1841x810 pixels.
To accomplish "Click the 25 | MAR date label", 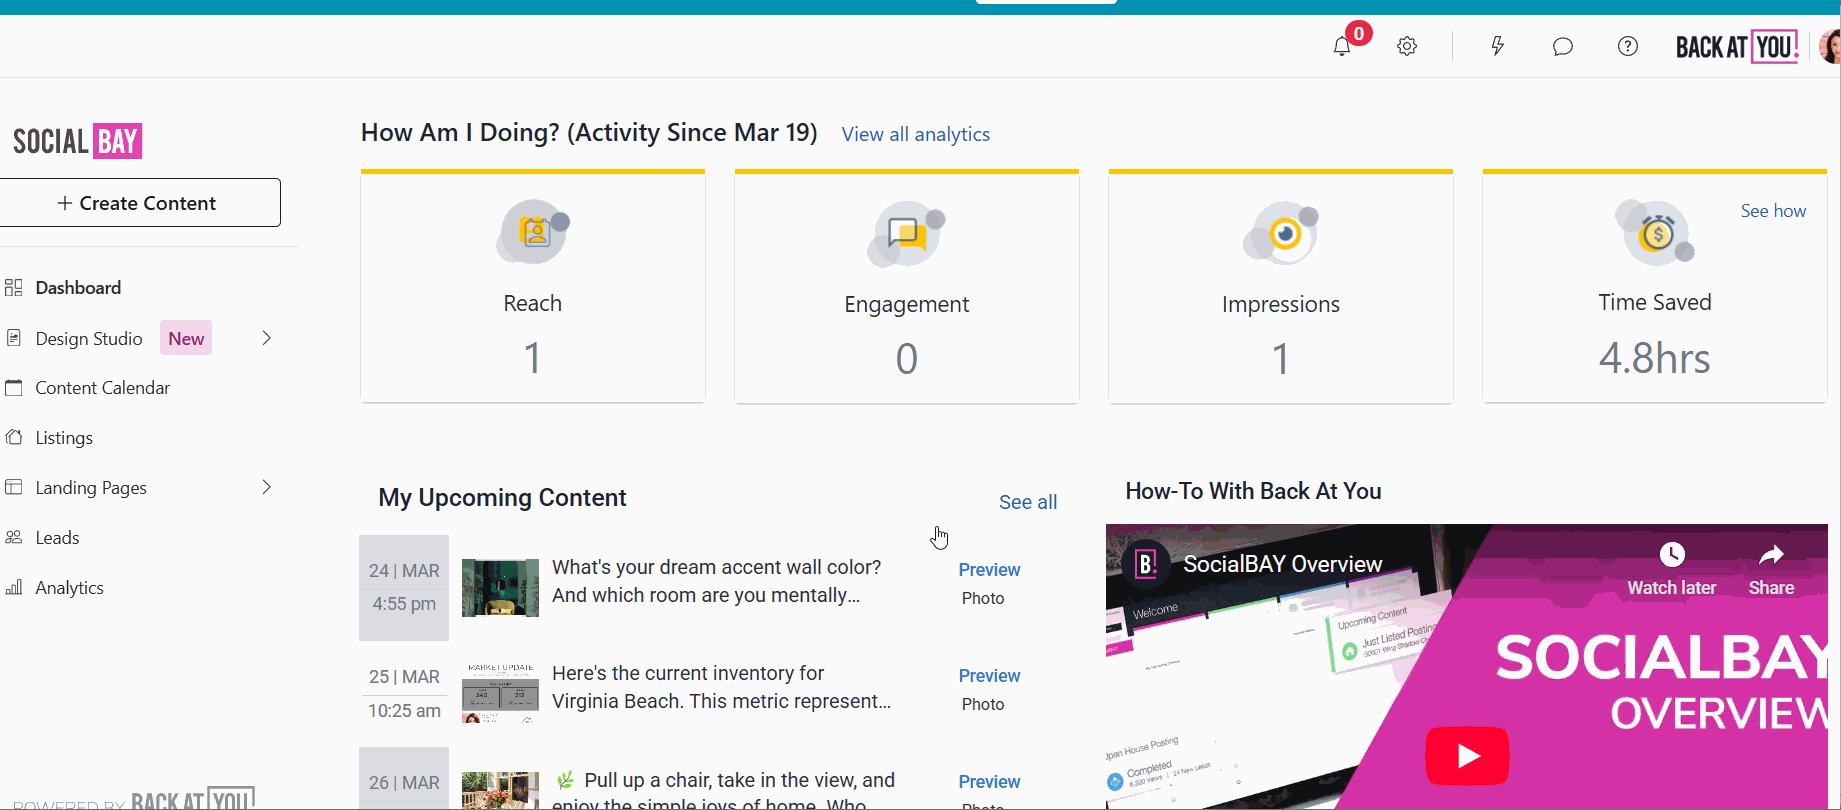I will click(404, 677).
